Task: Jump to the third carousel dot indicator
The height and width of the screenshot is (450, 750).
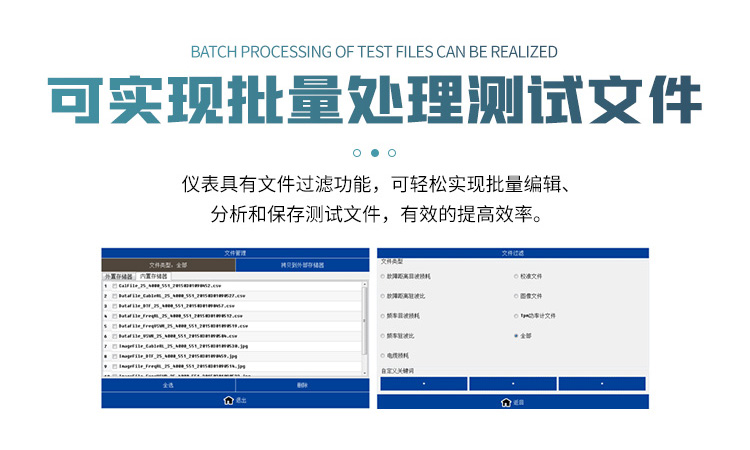Action: (392, 153)
